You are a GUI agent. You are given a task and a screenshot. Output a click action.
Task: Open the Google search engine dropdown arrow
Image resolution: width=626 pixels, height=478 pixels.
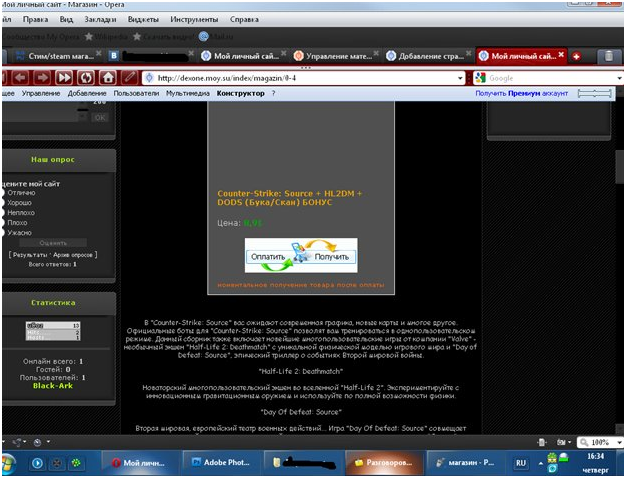(619, 78)
